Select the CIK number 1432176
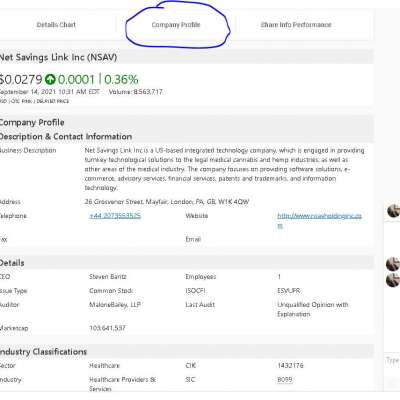Viewport: 400px width, 400px height. tap(290, 366)
